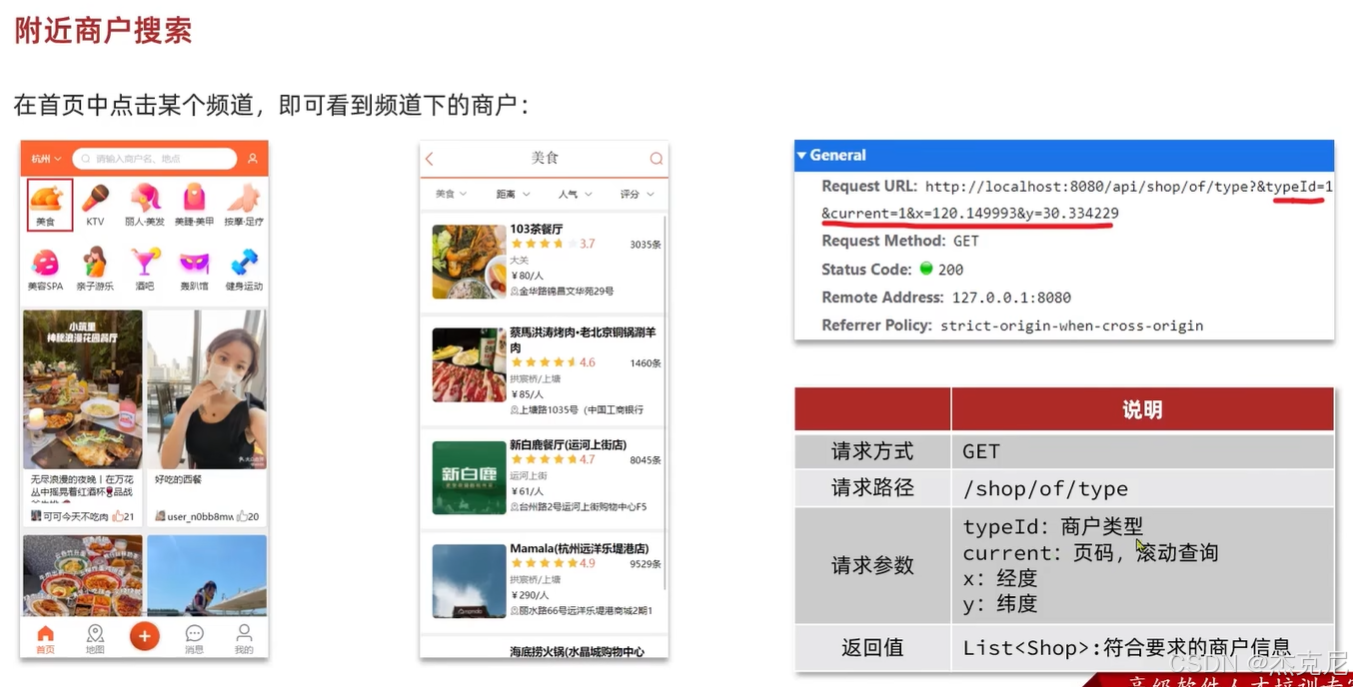Tap the round orange plus button

(144, 636)
